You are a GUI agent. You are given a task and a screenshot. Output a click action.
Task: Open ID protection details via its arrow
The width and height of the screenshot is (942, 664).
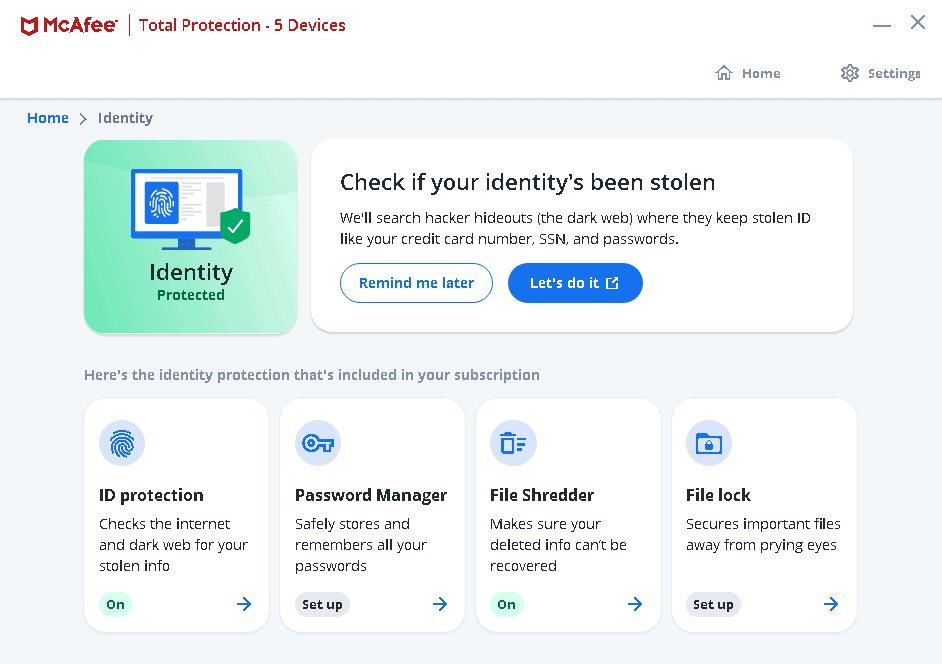[243, 604]
